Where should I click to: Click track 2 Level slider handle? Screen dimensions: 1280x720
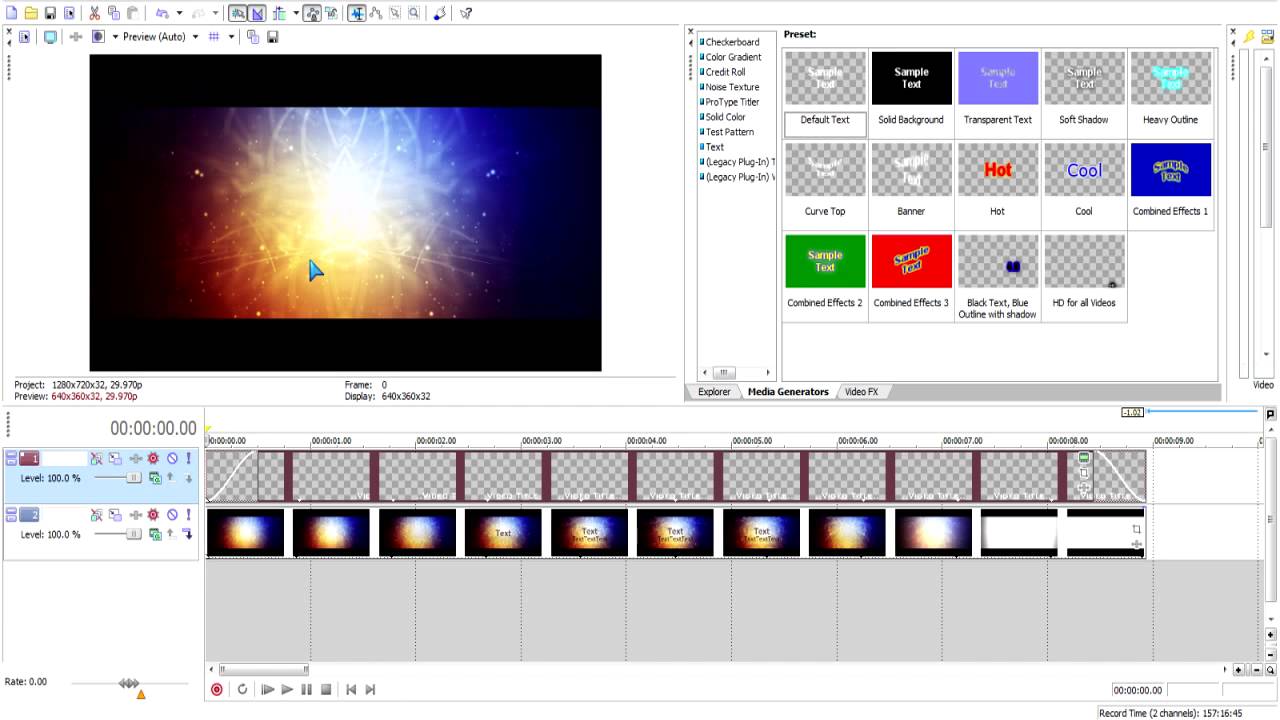[134, 535]
